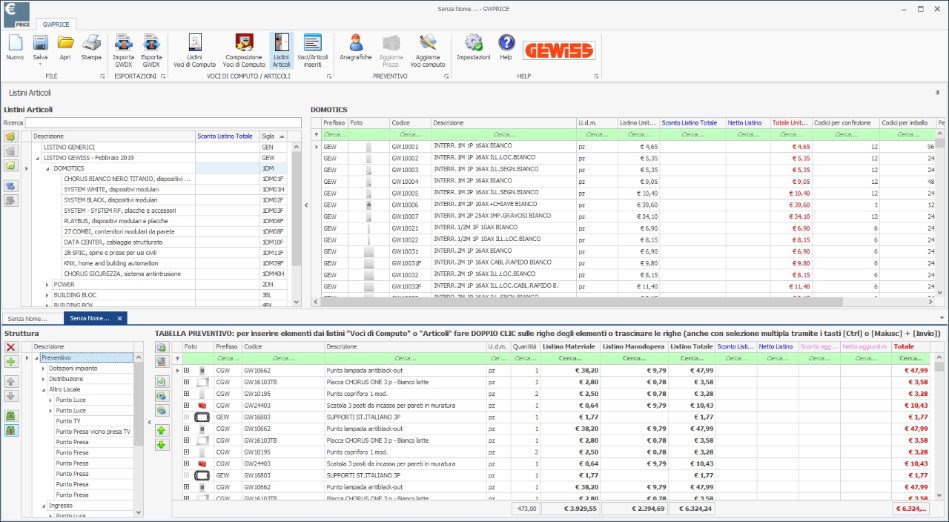The height and width of the screenshot is (522, 949).
Task: Click the green up arrow in preventivo toolbar
Action: [161, 431]
